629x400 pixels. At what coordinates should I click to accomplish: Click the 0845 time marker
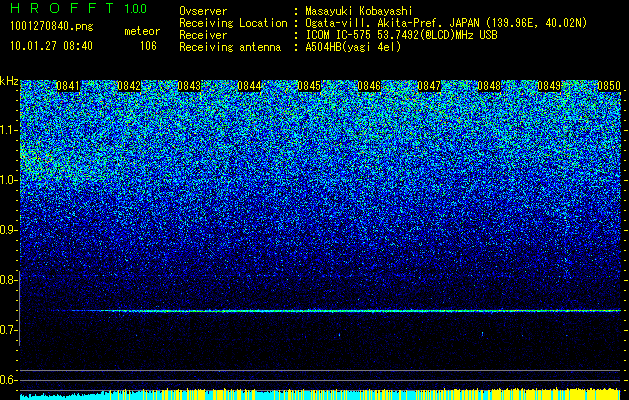[x=309, y=86]
